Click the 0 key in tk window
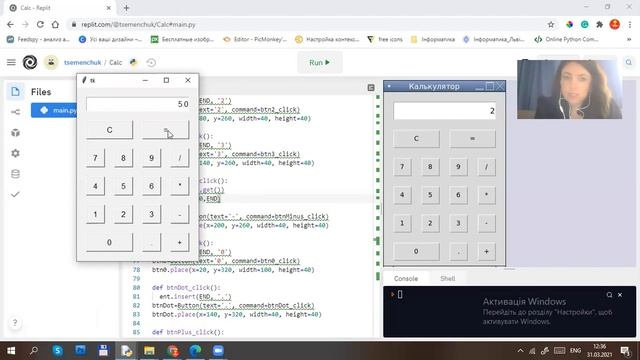Viewport: 640px width, 360px height. 109,242
